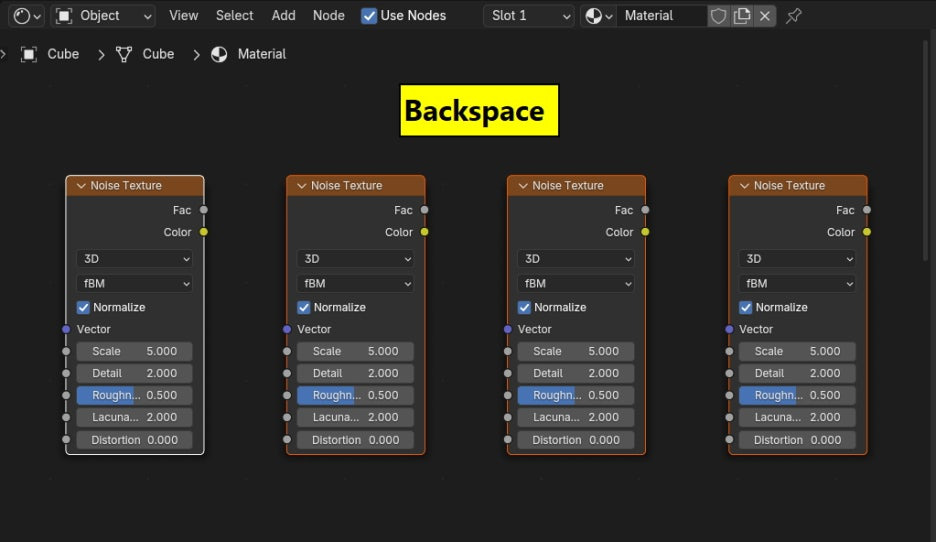Screen dimensions: 936x542
Task: Open the Select menu
Action: pos(235,16)
